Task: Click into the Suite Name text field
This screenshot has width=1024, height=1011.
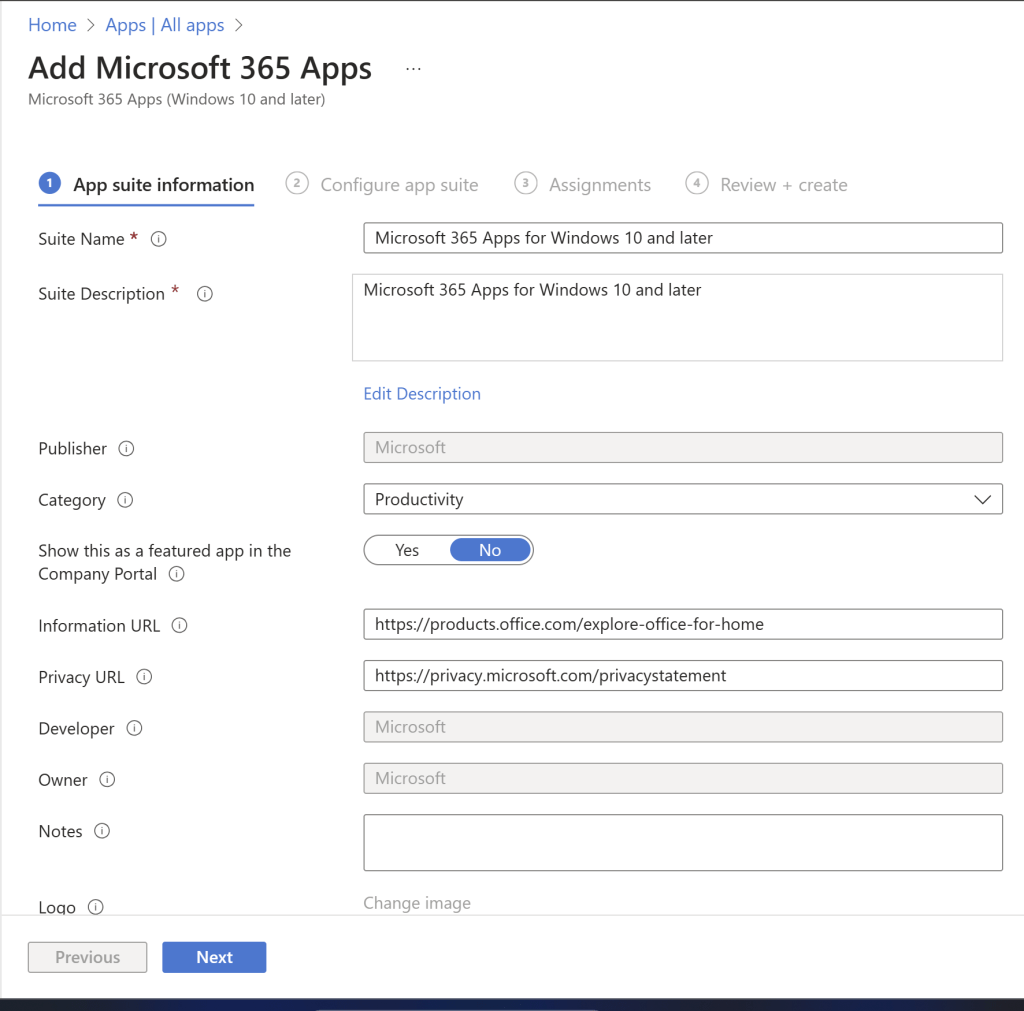Action: tap(682, 238)
